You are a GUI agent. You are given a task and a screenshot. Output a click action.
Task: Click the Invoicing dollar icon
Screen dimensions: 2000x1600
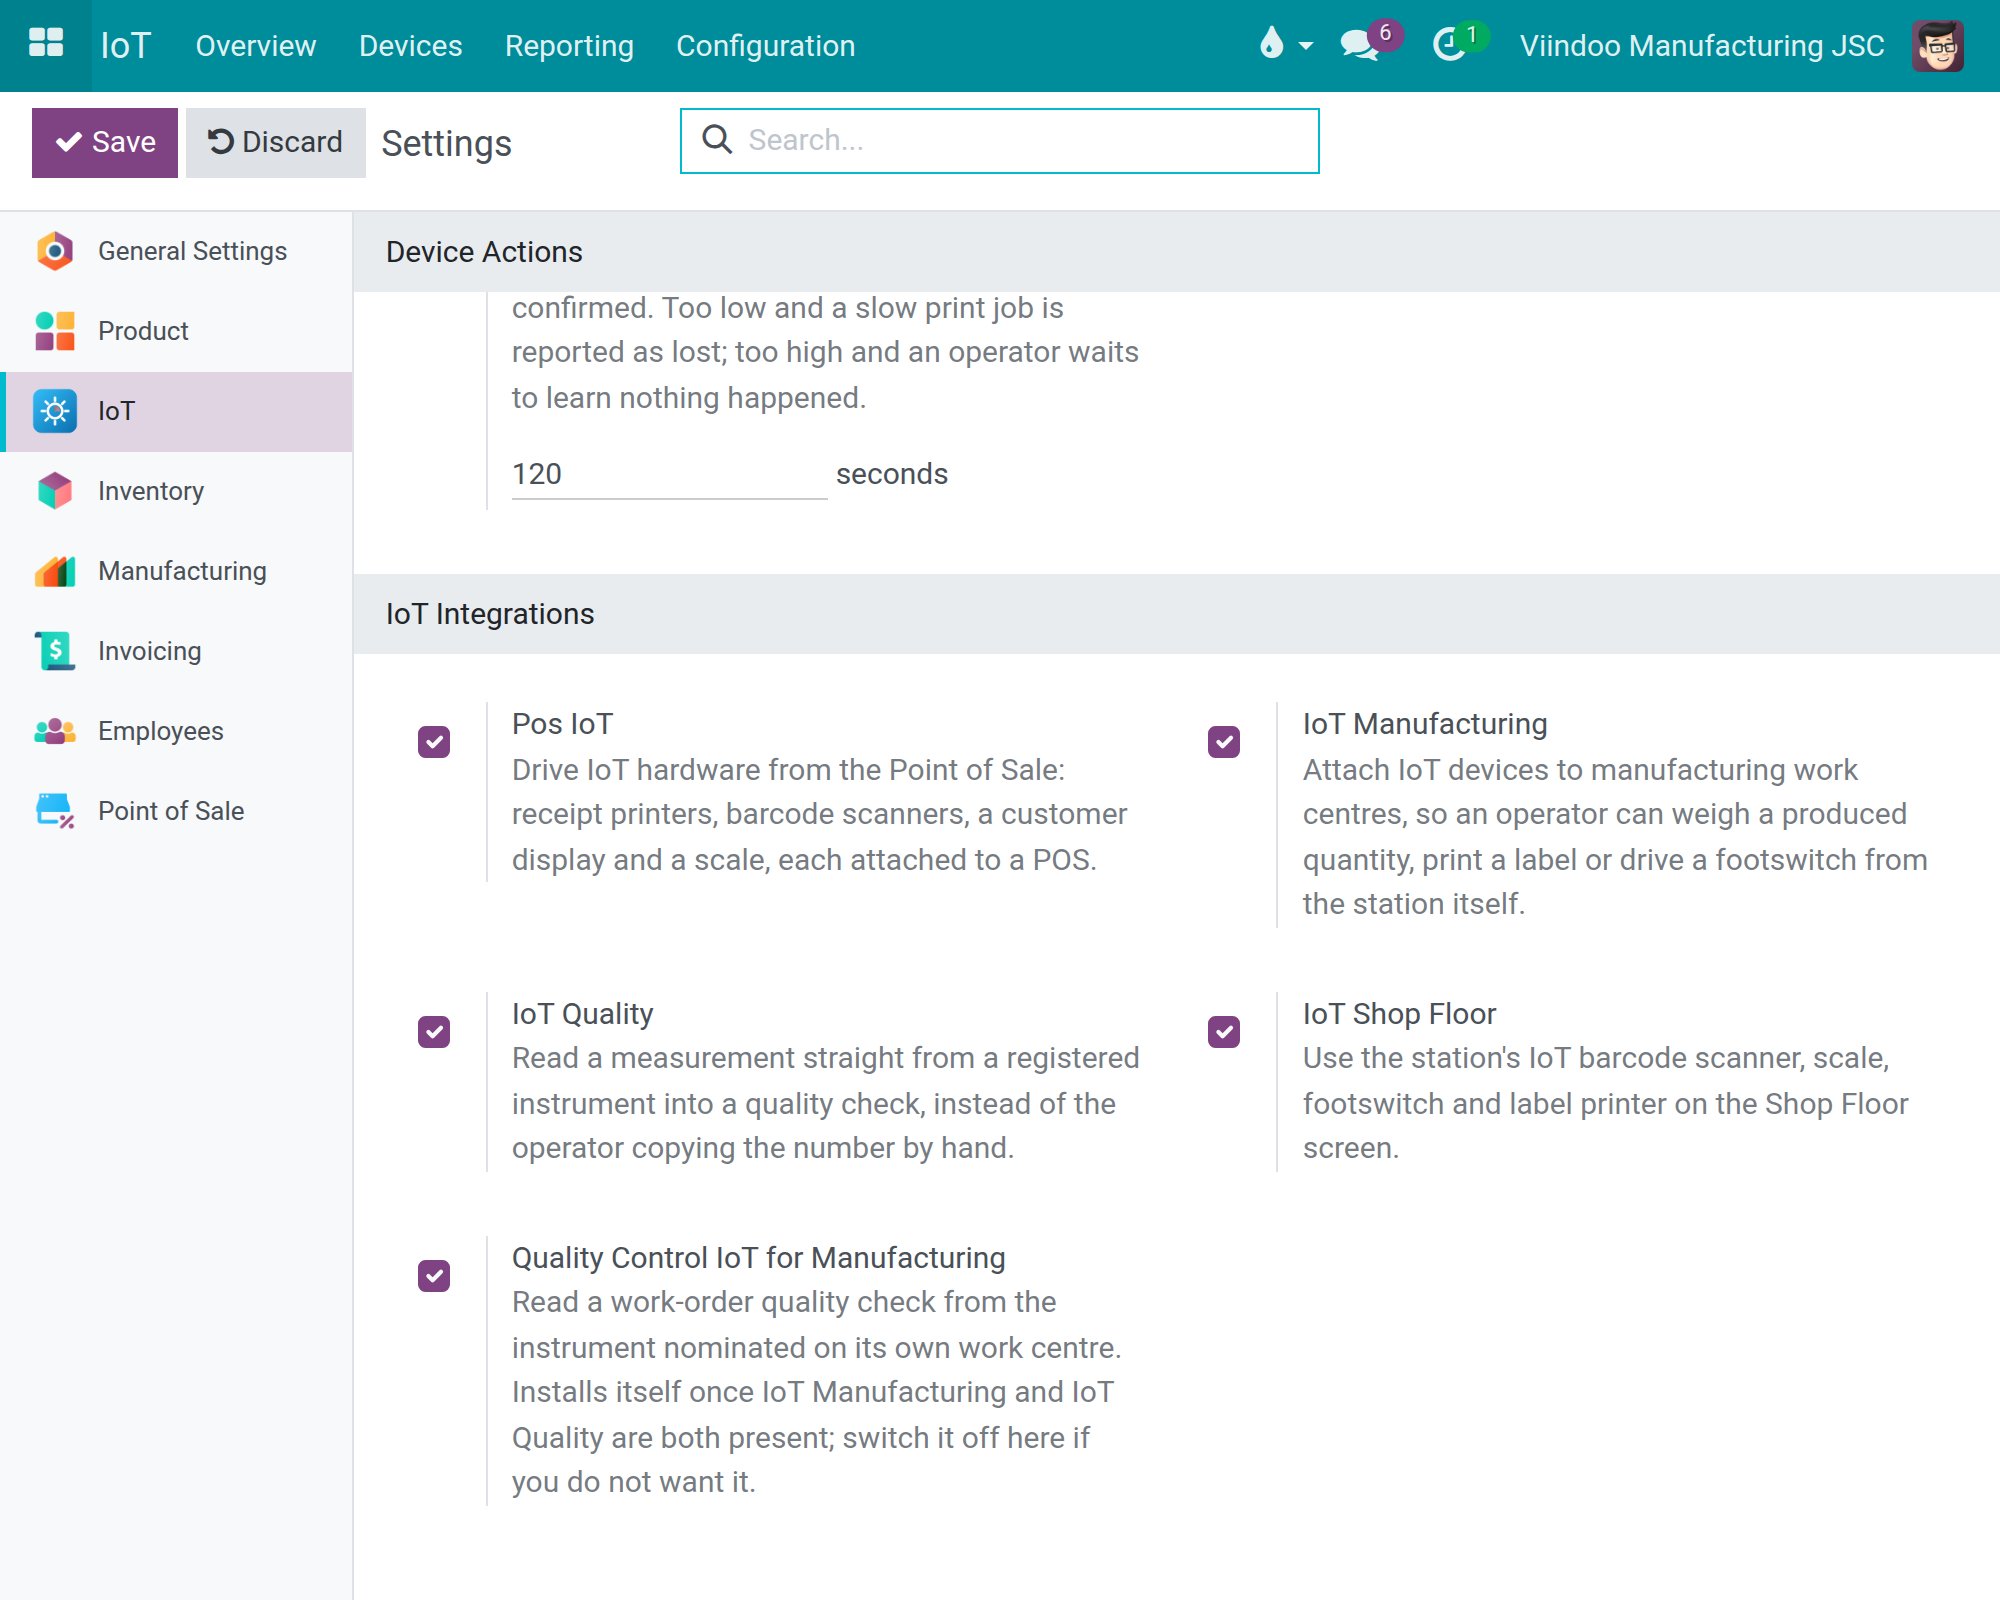pos(55,651)
